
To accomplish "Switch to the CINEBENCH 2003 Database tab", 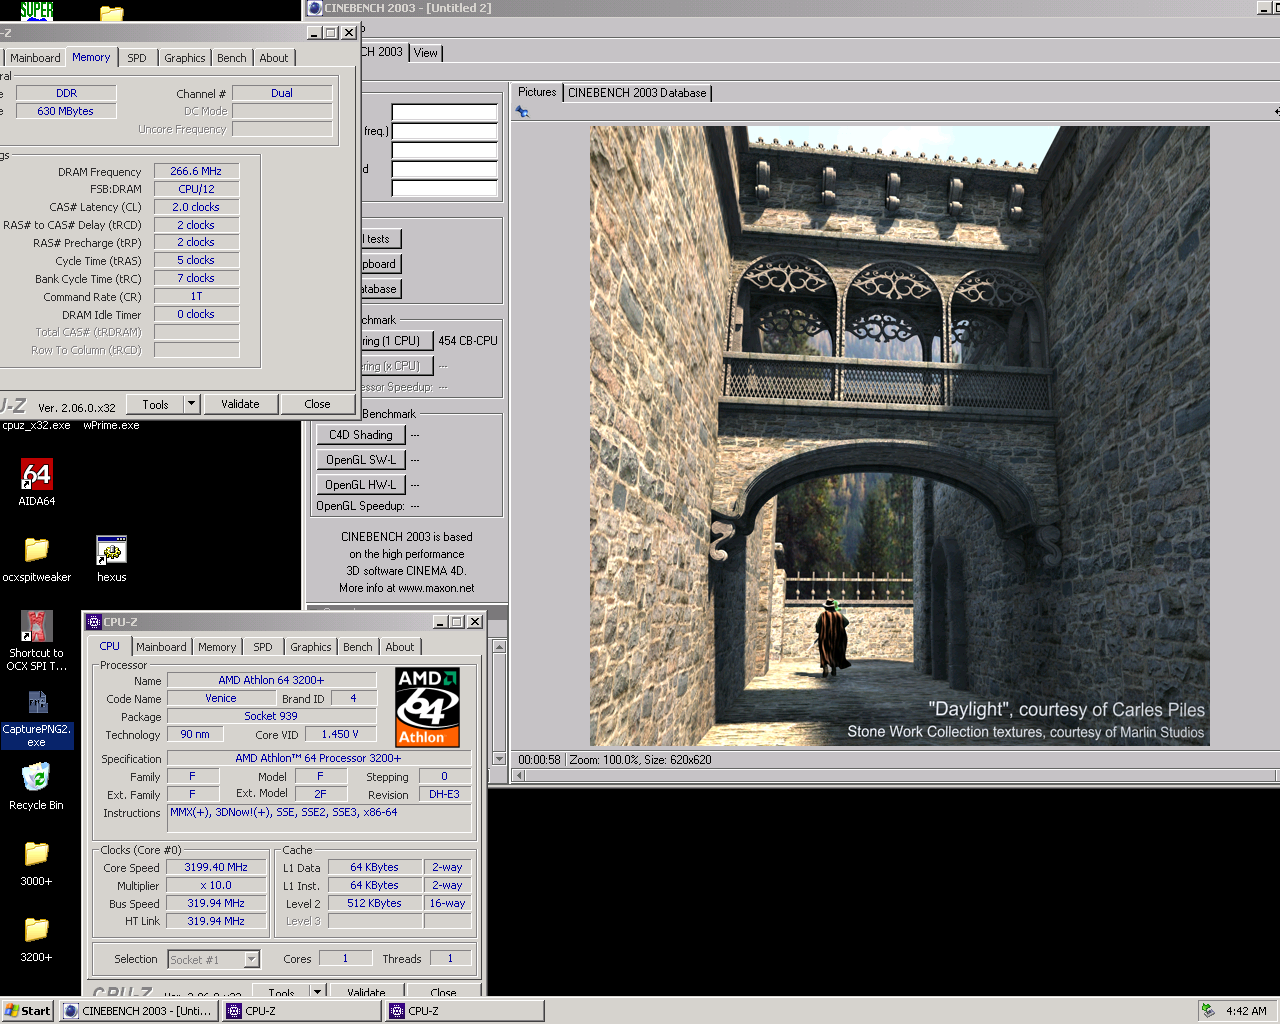I will point(637,93).
